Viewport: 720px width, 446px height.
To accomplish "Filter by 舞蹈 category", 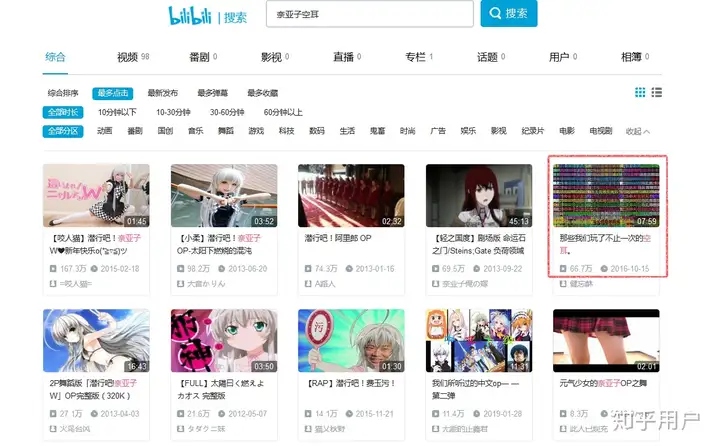I will [x=226, y=131].
